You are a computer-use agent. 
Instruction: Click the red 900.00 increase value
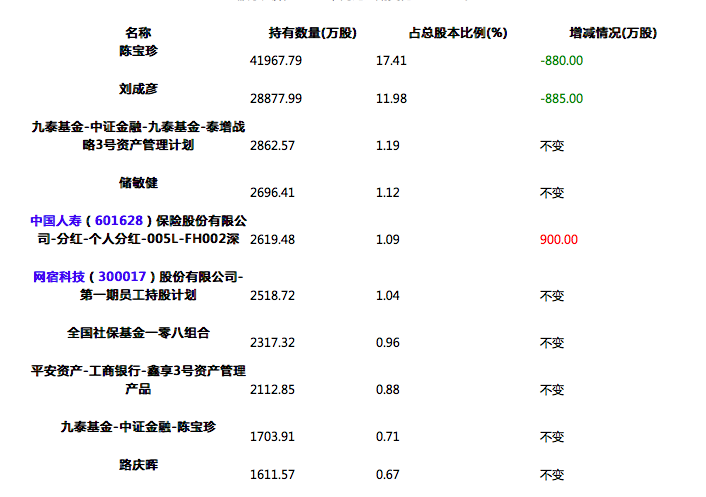[x=559, y=240]
